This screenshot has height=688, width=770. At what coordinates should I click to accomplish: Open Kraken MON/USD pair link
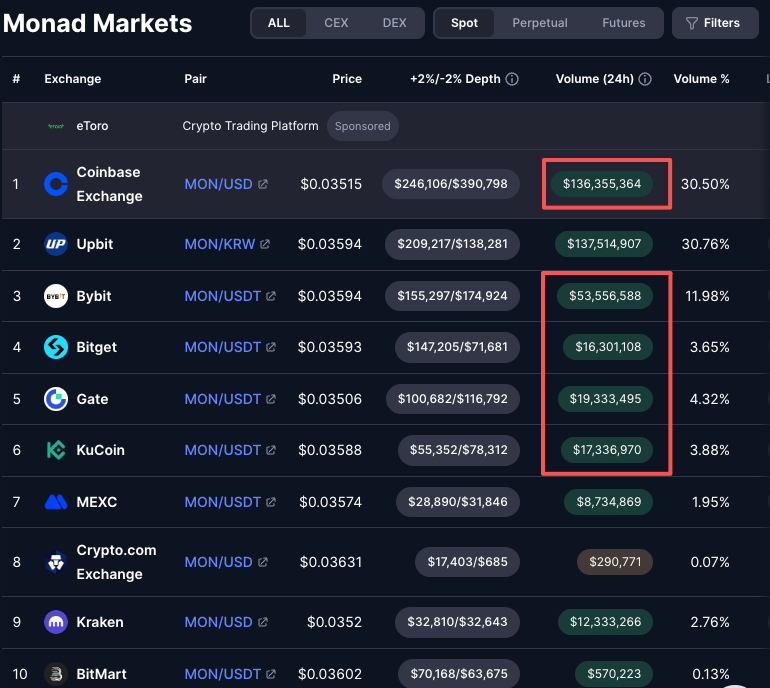click(219, 622)
